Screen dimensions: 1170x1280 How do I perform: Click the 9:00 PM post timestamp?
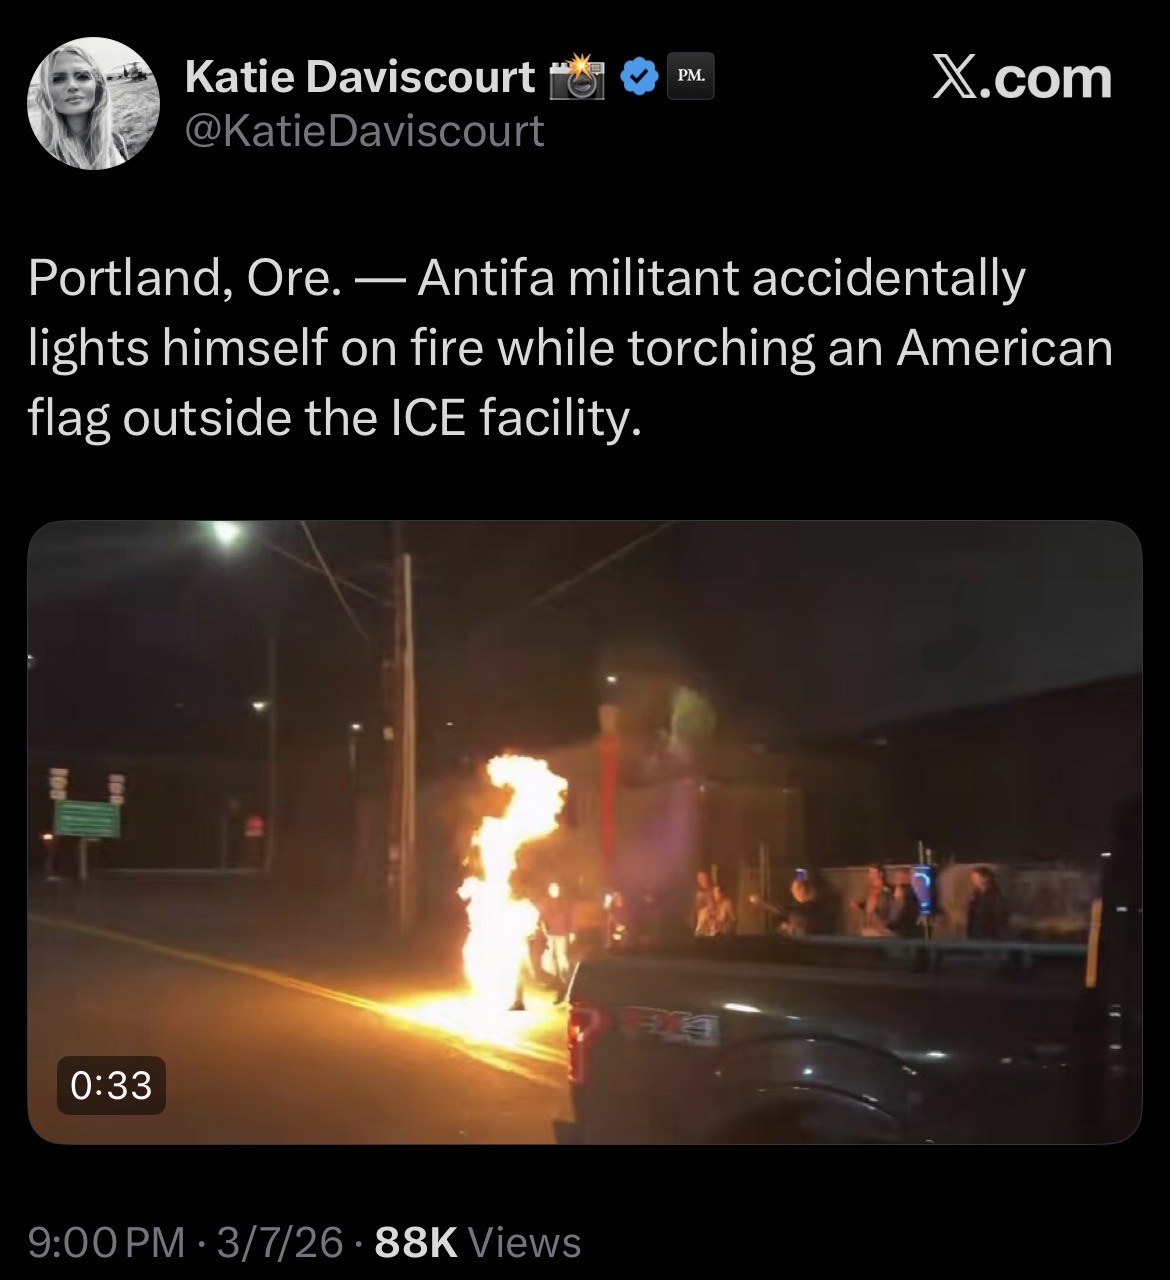tap(107, 1242)
